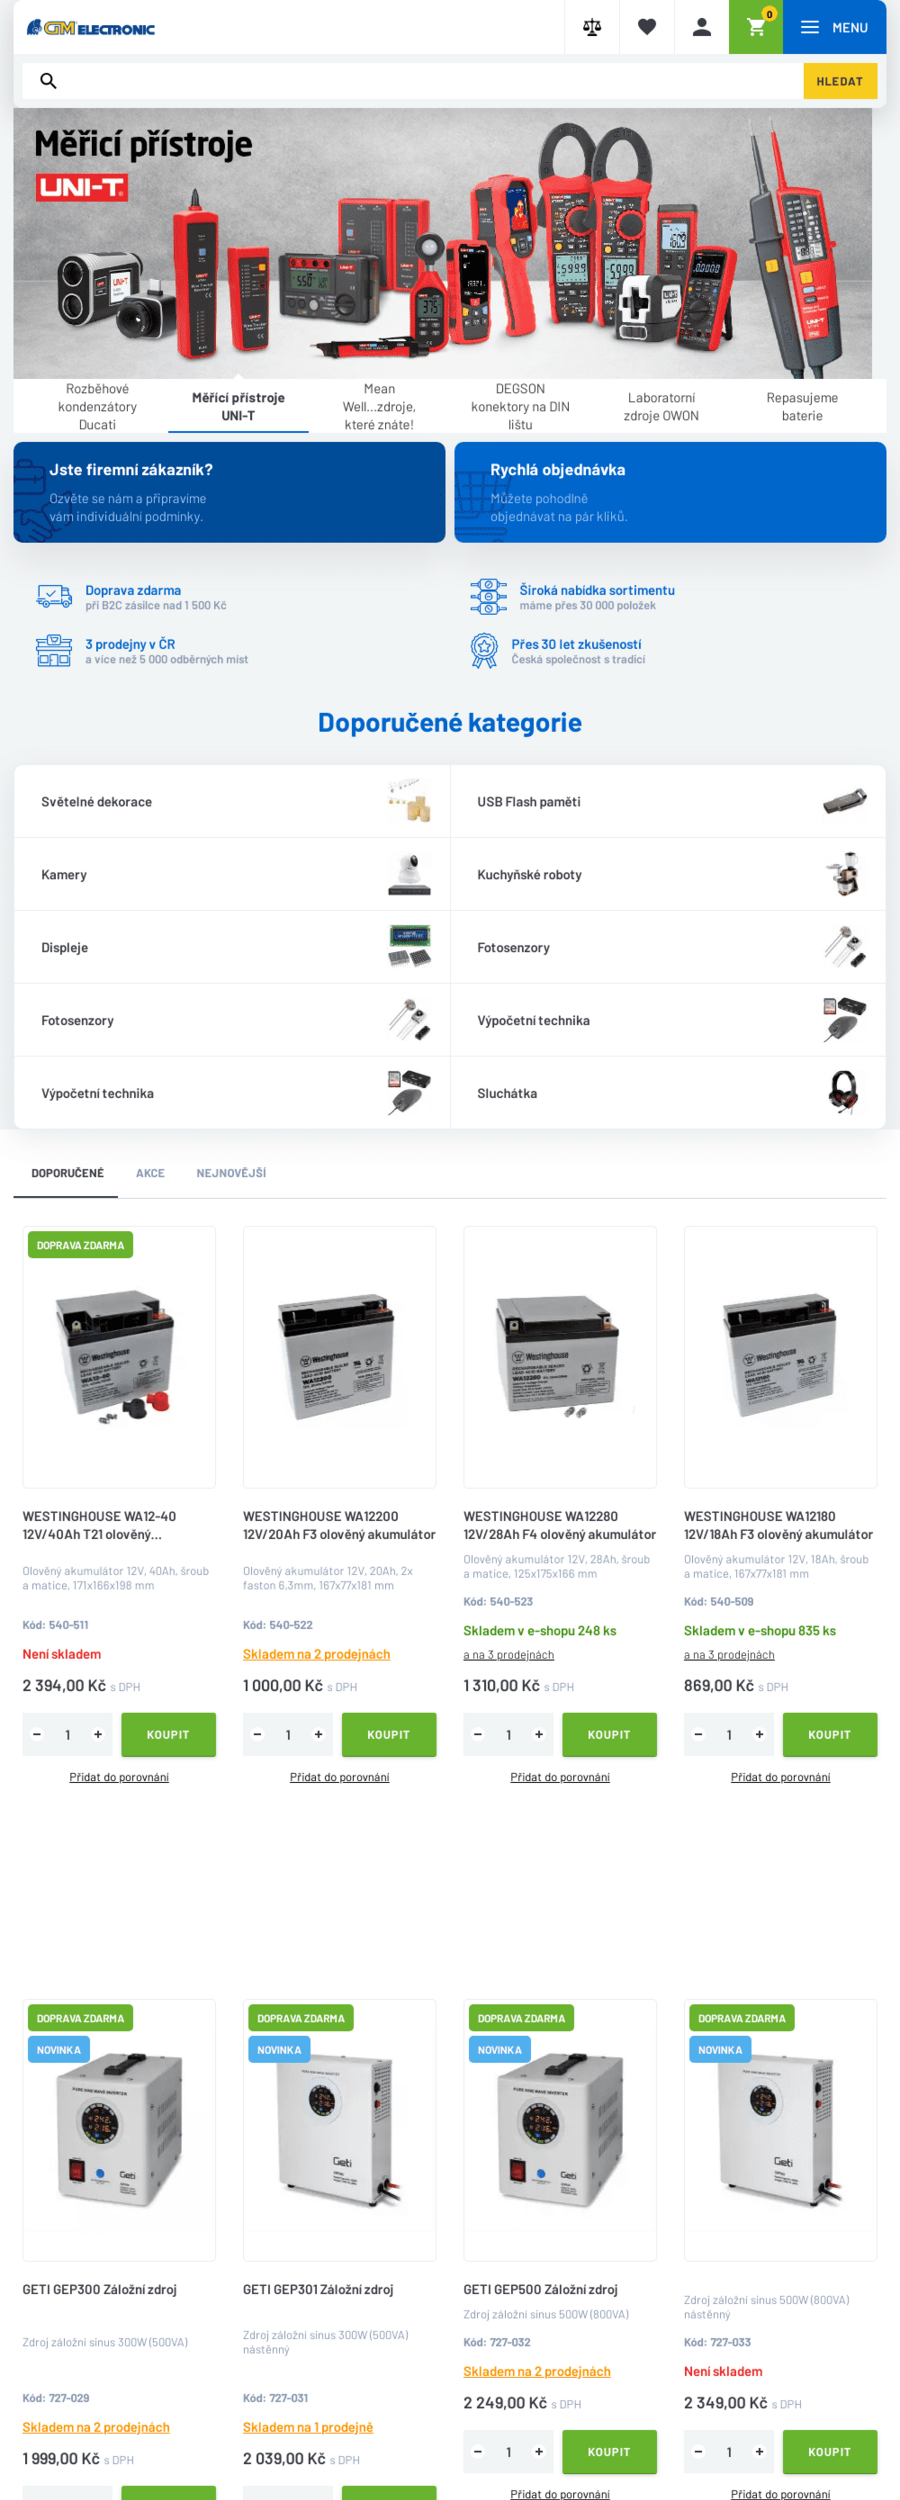This screenshot has width=900, height=2500.
Task: Click Přidat do porovnání under WA12200
Action: click(340, 1777)
